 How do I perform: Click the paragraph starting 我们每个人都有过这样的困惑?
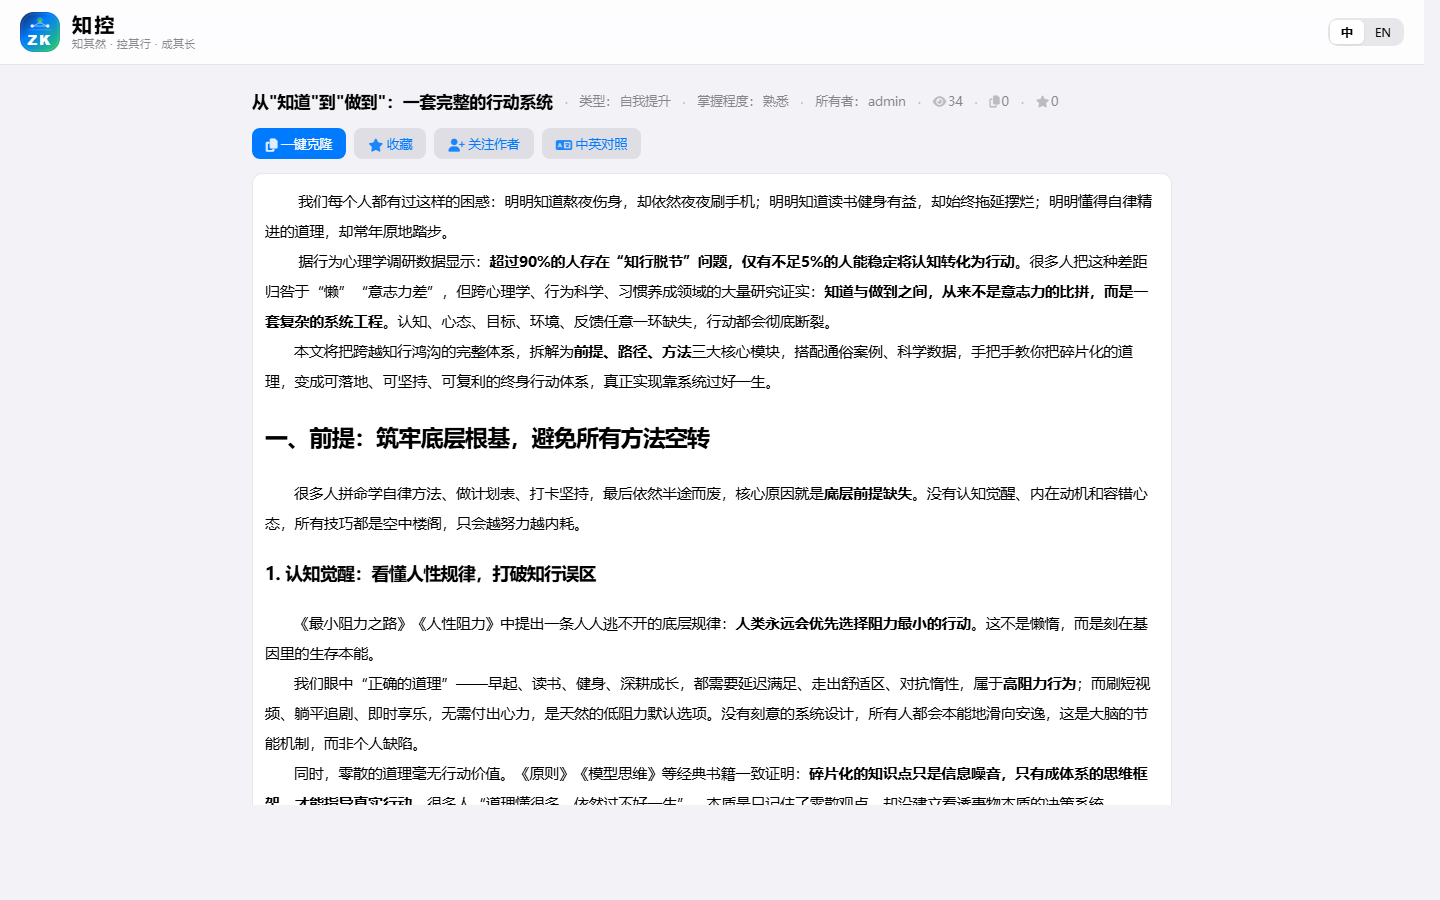(709, 216)
